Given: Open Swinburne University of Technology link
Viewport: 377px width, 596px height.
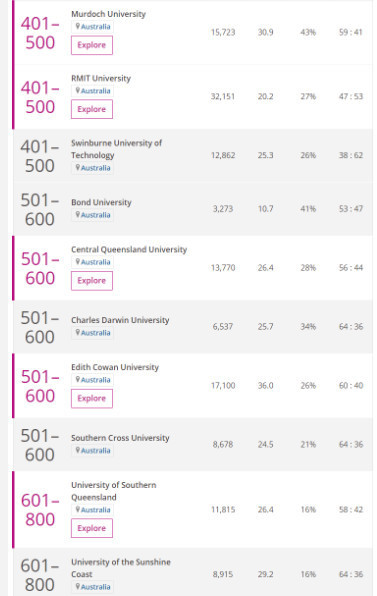Looking at the screenshot, I should pos(116,149).
